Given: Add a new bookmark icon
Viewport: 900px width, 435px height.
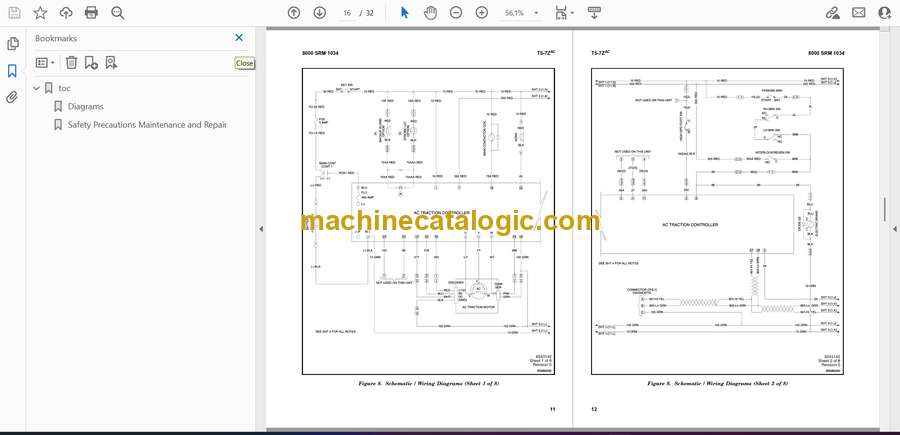Looking at the screenshot, I should click(x=91, y=63).
